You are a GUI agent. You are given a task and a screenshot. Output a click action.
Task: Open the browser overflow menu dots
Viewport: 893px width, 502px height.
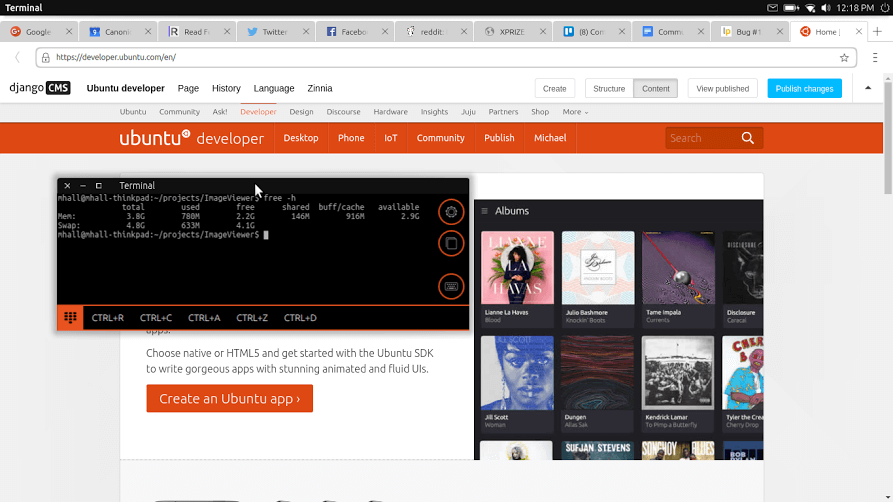click(875, 57)
